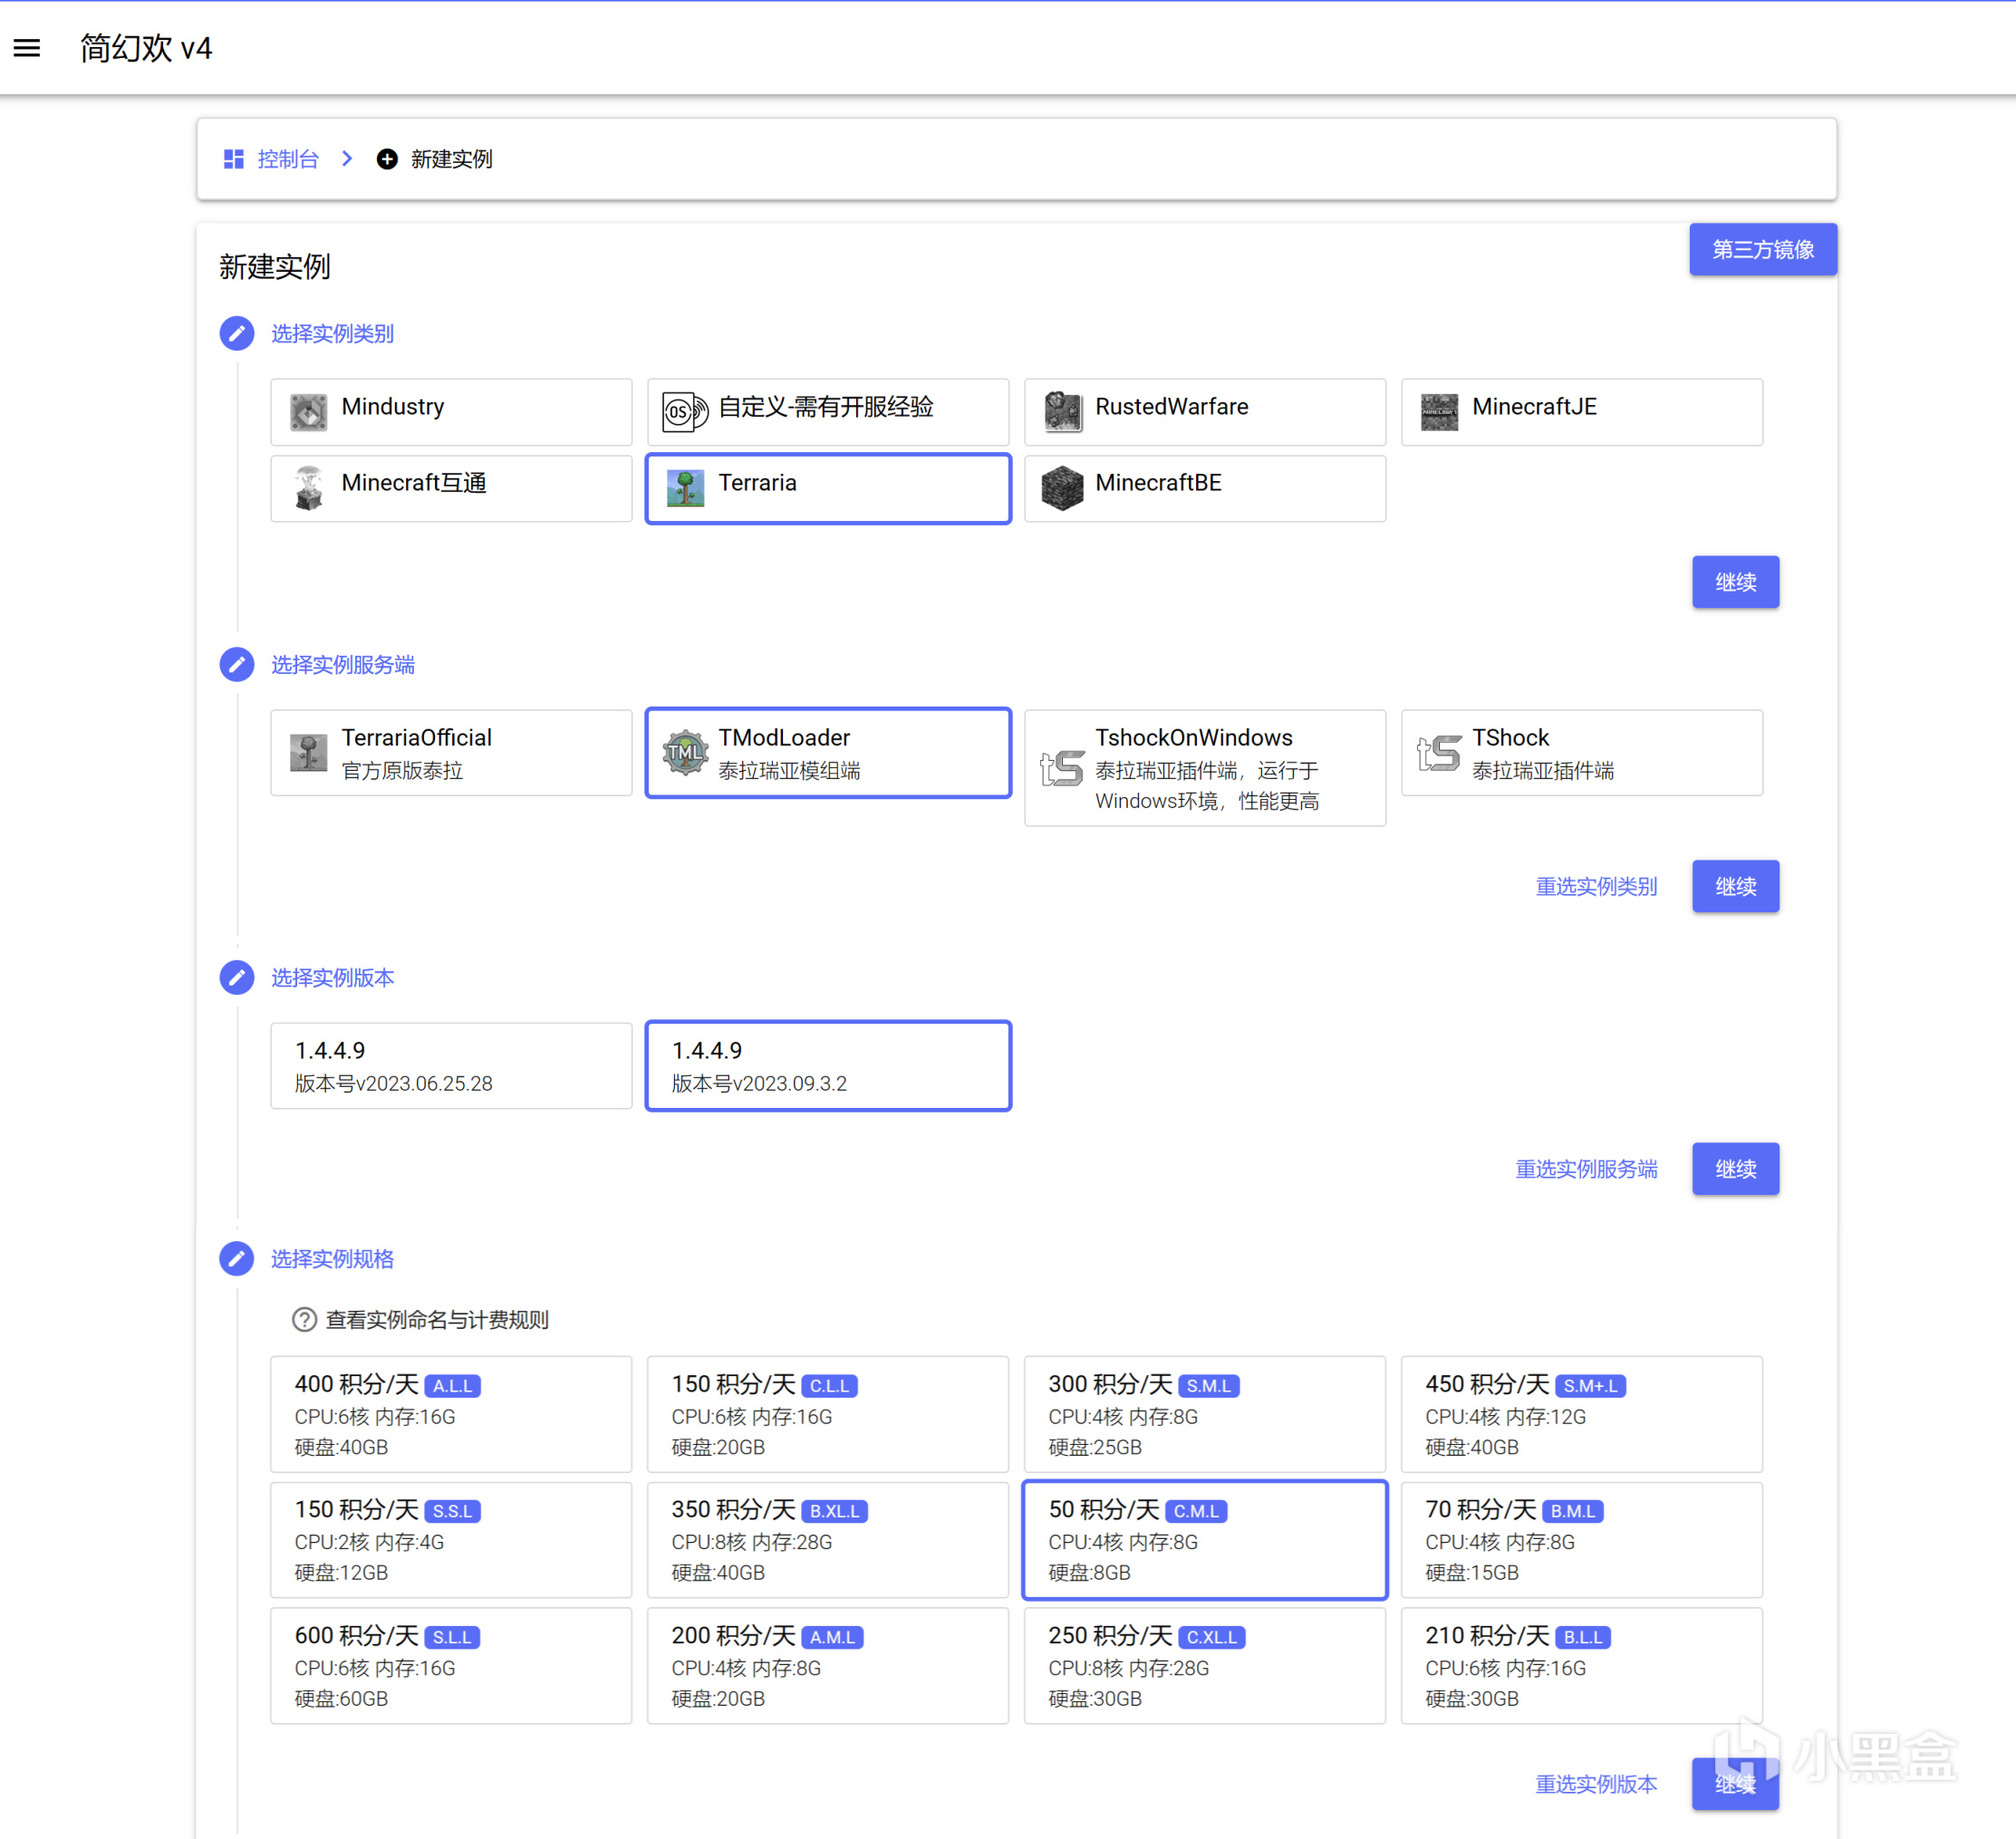Click the pencil step icon for 选择实例类别

coord(237,333)
